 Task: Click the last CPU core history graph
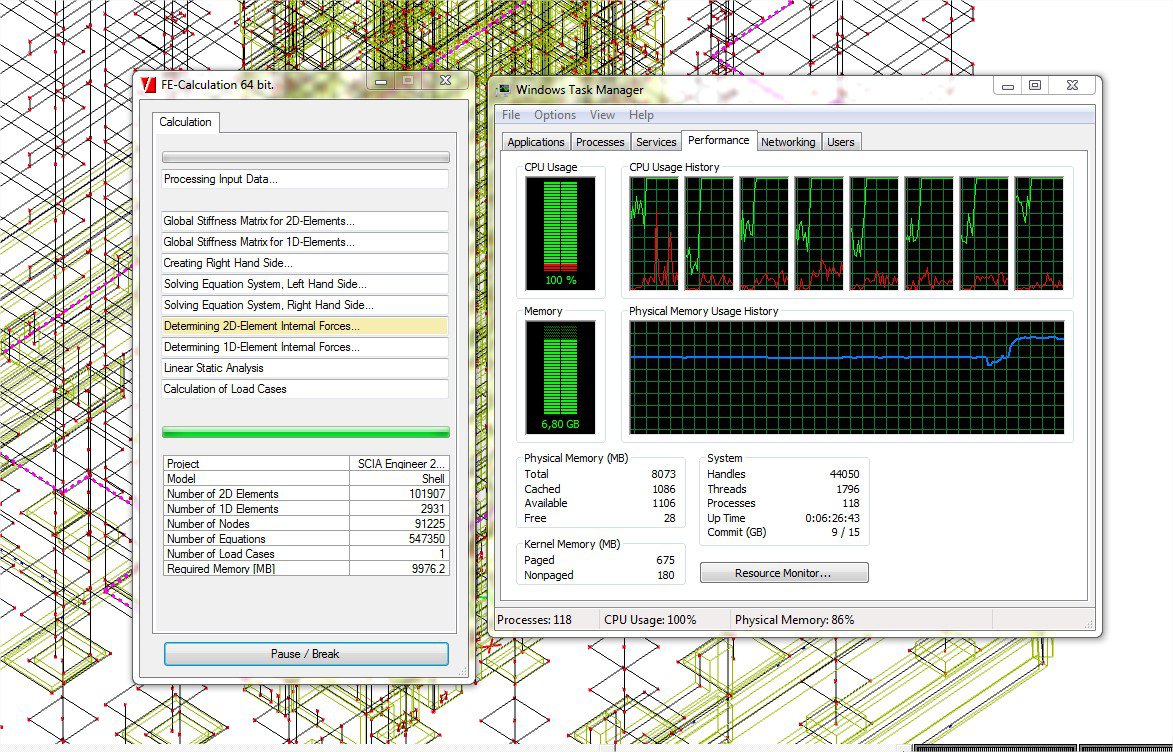(1039, 233)
